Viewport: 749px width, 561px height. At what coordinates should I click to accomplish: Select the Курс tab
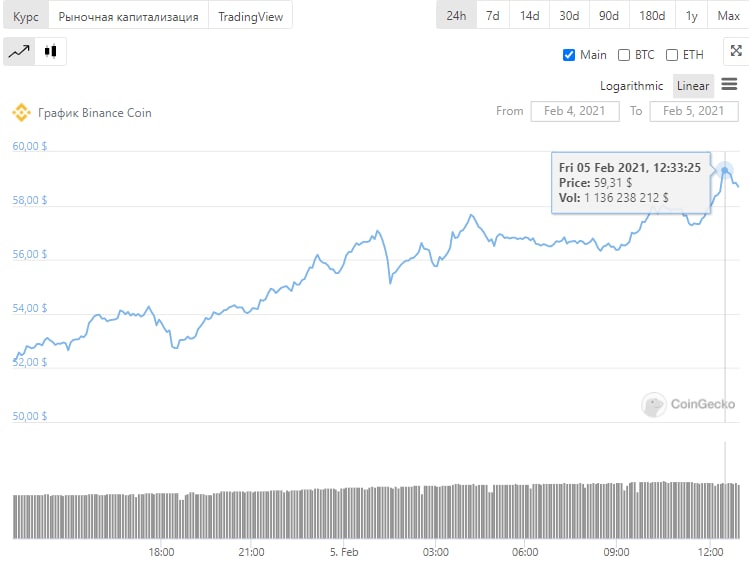point(26,17)
